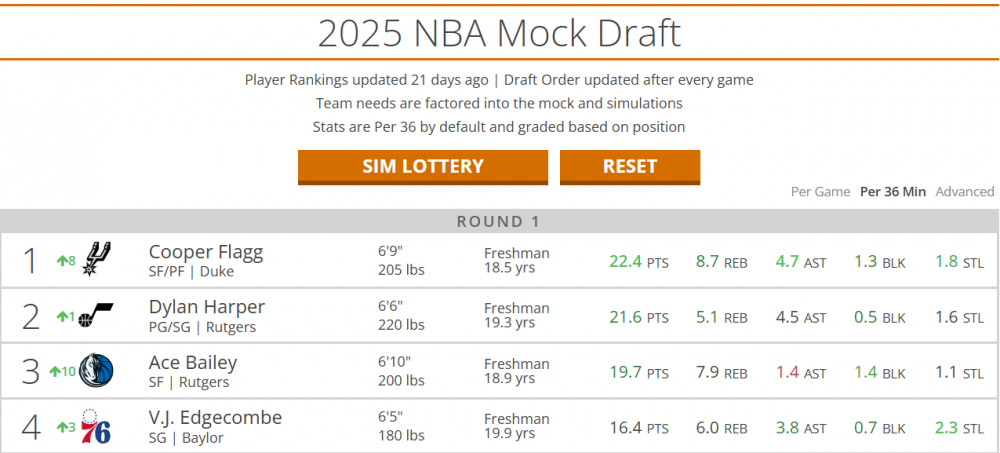This screenshot has height=453, width=1000.
Task: Click the ROUND 1 header bar
Action: 499,221
